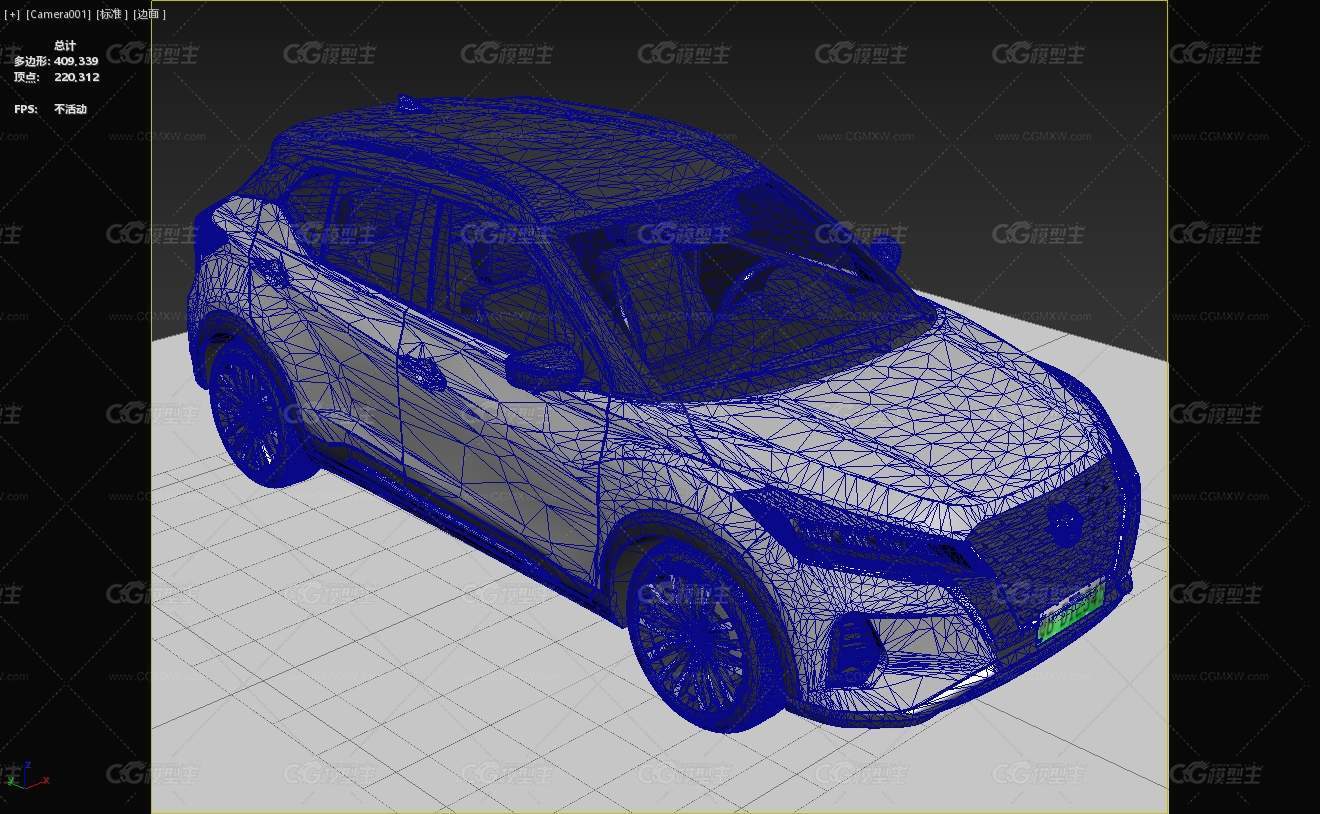Image resolution: width=1320 pixels, height=814 pixels.
Task: Click the XYZ world axis gizmo
Action: (26, 775)
